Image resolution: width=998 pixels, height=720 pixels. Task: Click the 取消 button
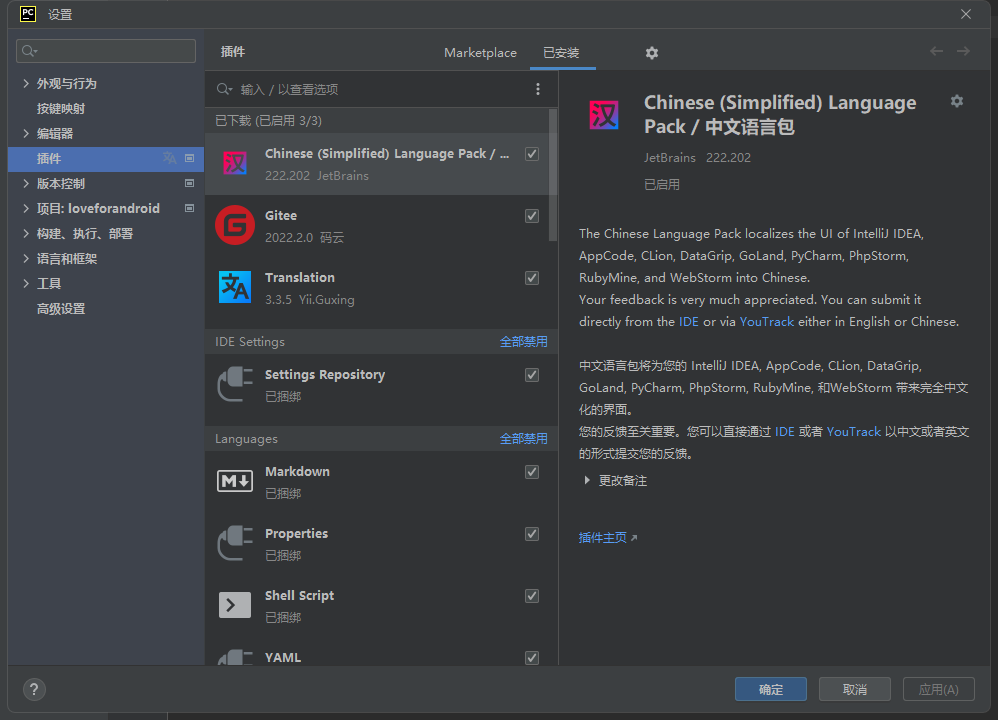pyautogui.click(x=855, y=689)
